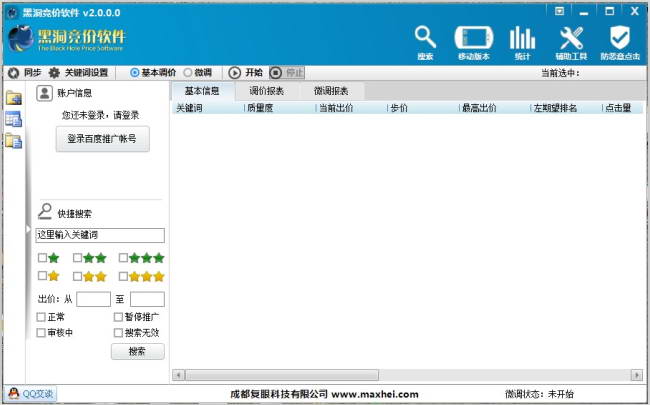Click the 搜索 magnifier icon in header
The image size is (650, 405).
[425, 39]
